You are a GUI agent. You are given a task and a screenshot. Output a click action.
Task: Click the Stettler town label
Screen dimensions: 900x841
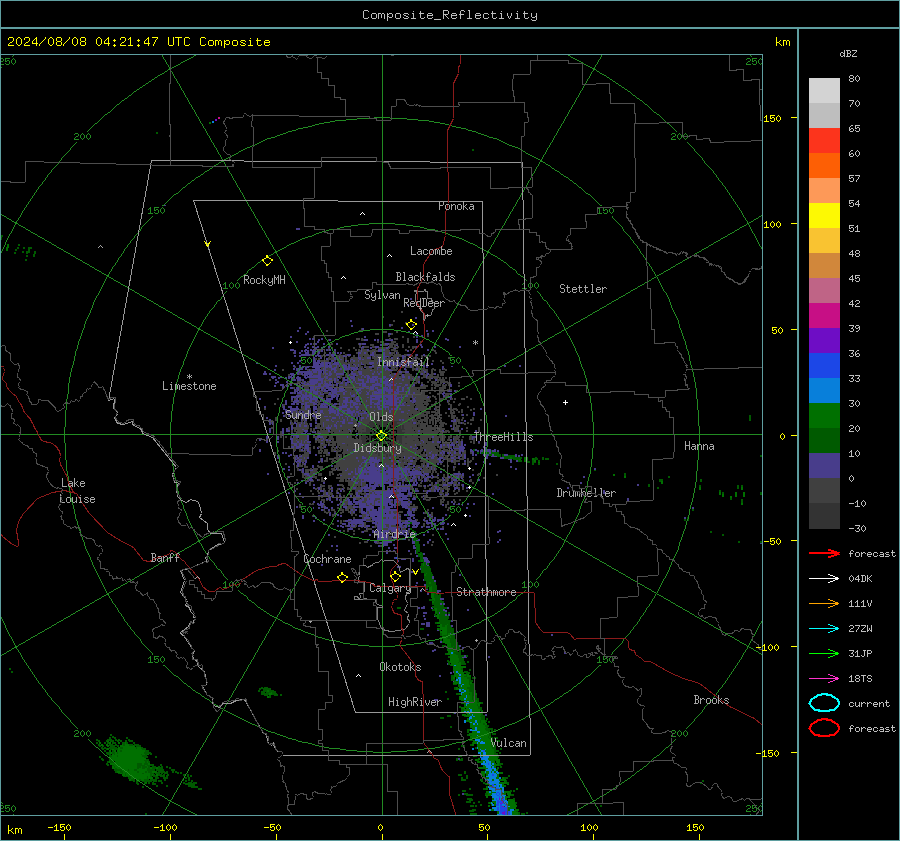point(583,289)
